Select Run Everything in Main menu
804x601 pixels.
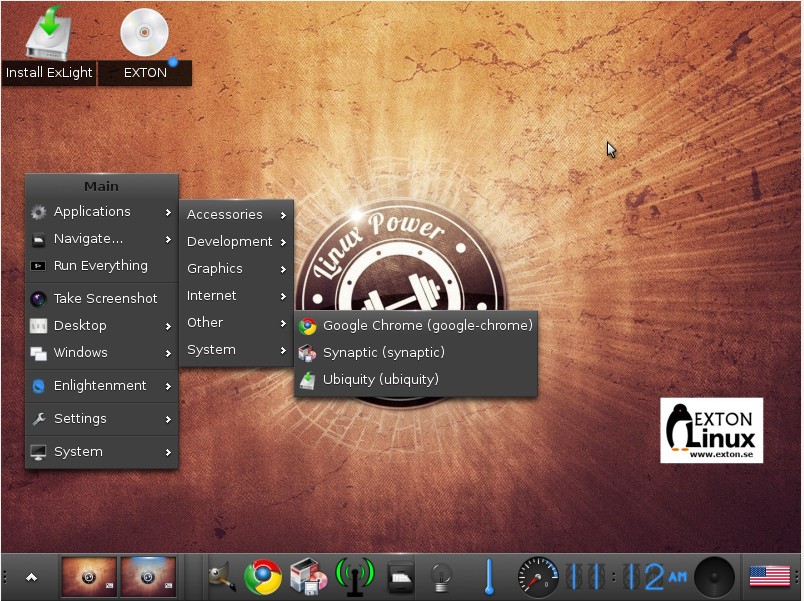(x=102, y=266)
